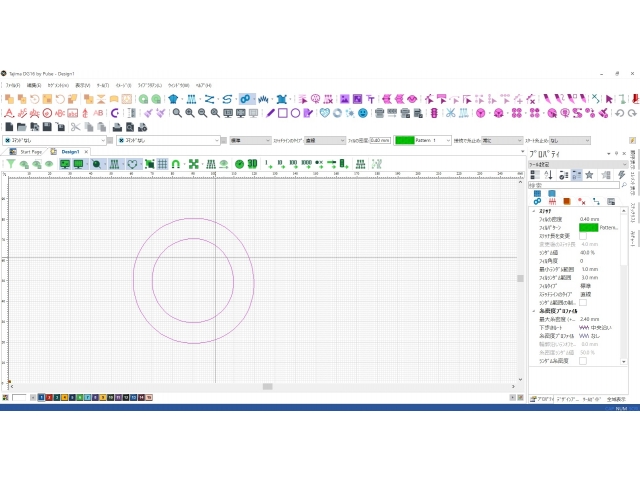The width and height of the screenshot is (640, 480).
Task: Open the '直線' stitch line type dropdown
Action: (x=325, y=140)
